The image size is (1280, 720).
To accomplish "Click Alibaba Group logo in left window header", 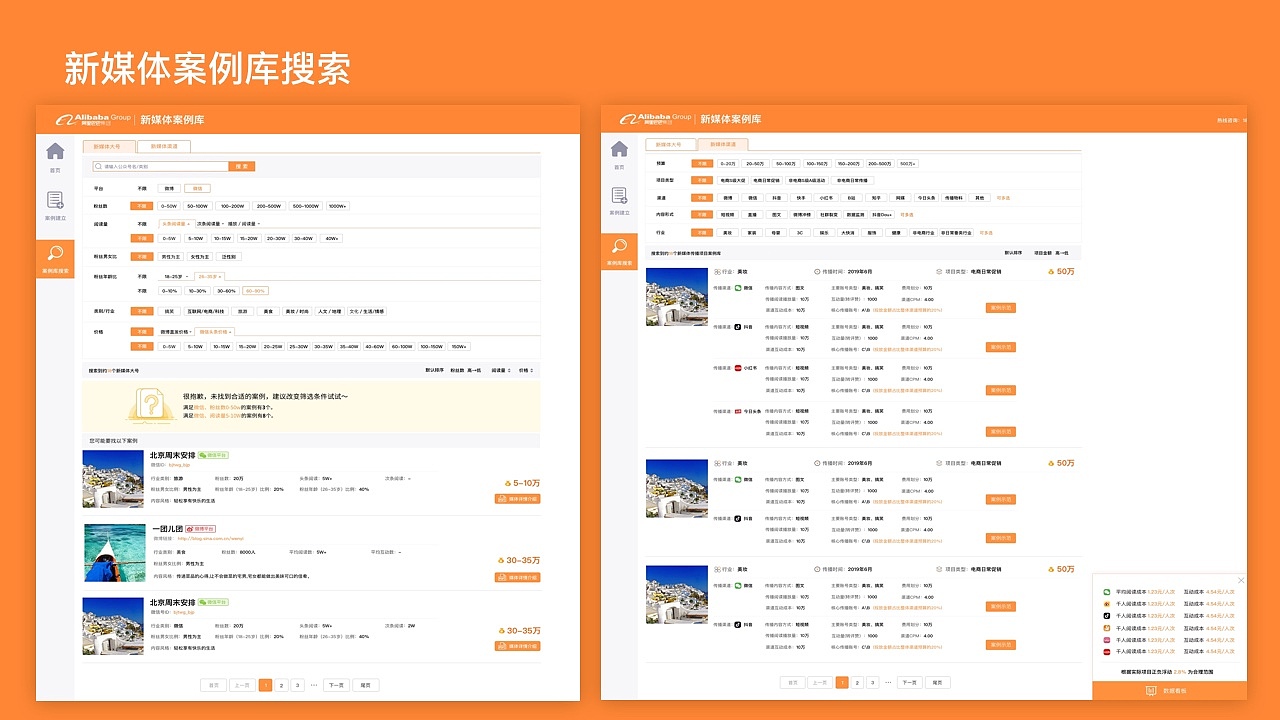I will pyautogui.click(x=93, y=119).
